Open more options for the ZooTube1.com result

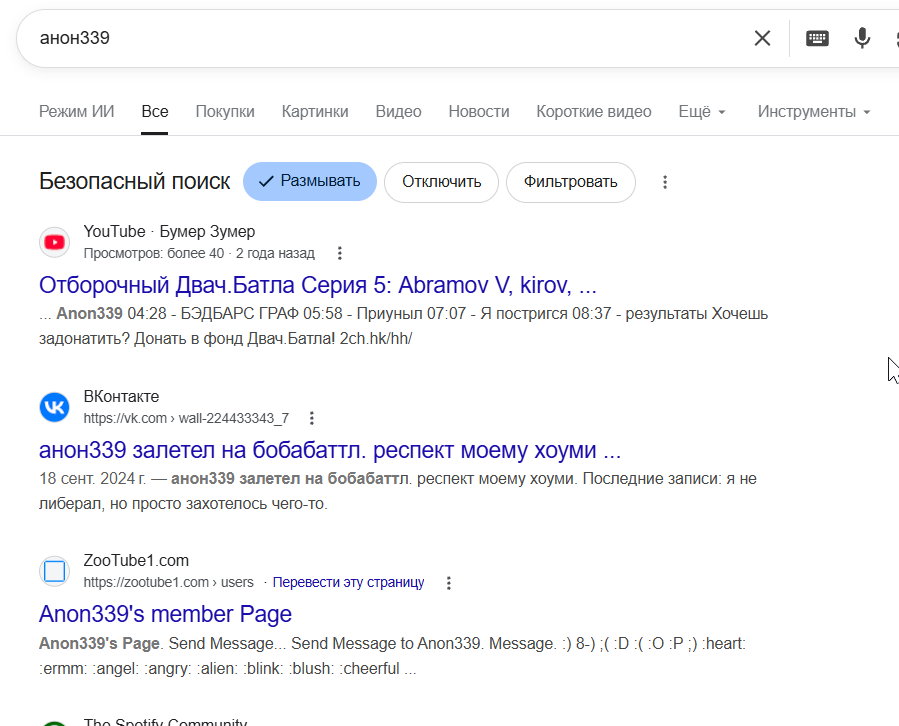tap(449, 583)
